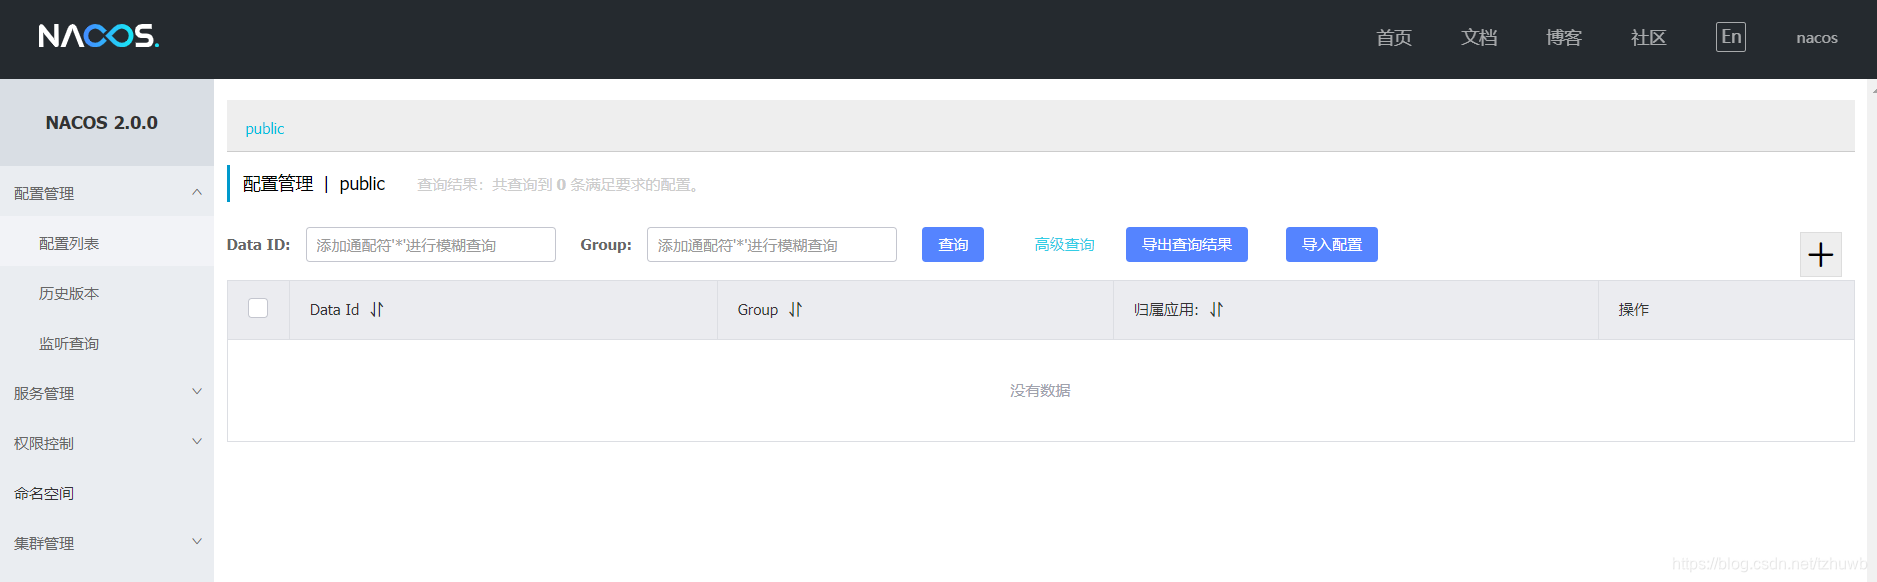Sort by 归属应用 column arrows
This screenshot has width=1877, height=582.
(x=1216, y=310)
